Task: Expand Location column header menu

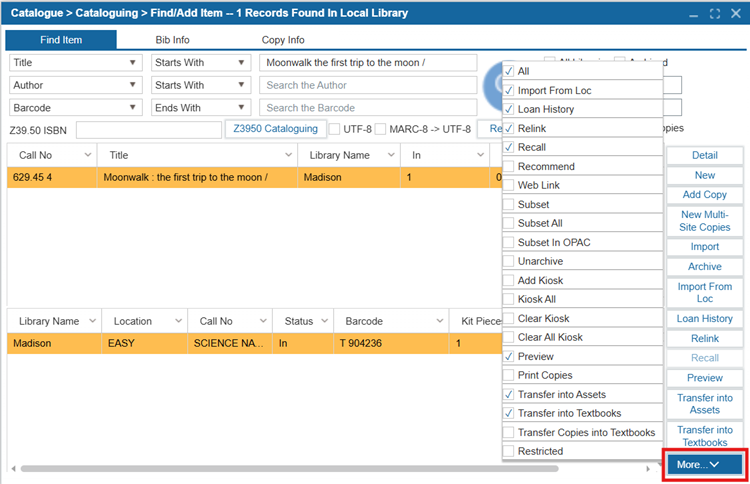Action: coord(178,321)
